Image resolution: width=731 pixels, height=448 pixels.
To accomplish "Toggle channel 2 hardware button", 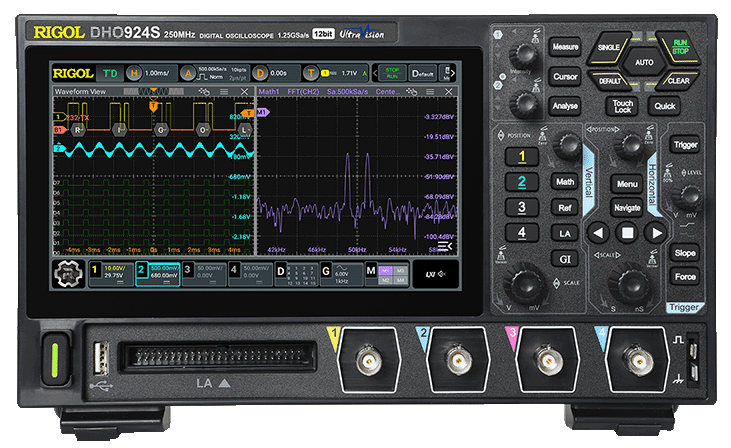I will [520, 182].
